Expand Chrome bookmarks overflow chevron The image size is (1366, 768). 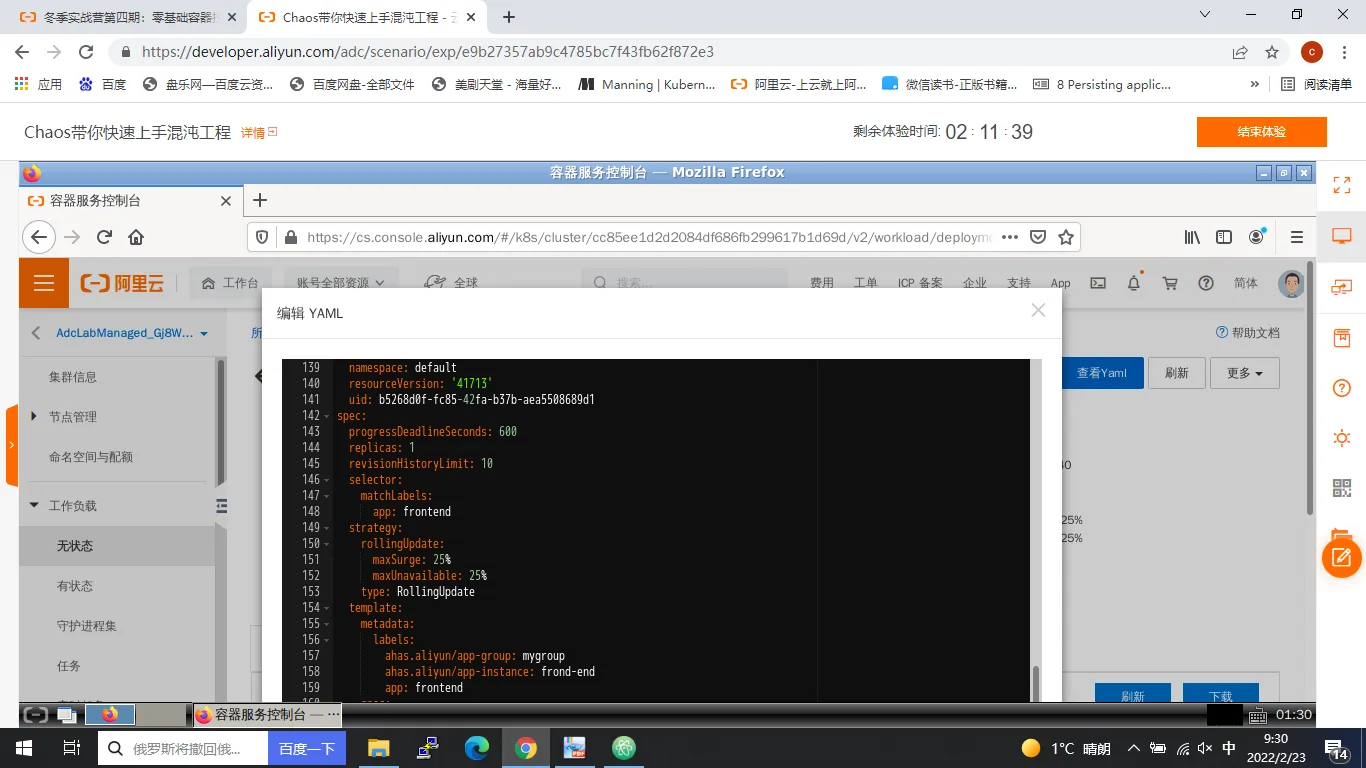[x=1254, y=85]
